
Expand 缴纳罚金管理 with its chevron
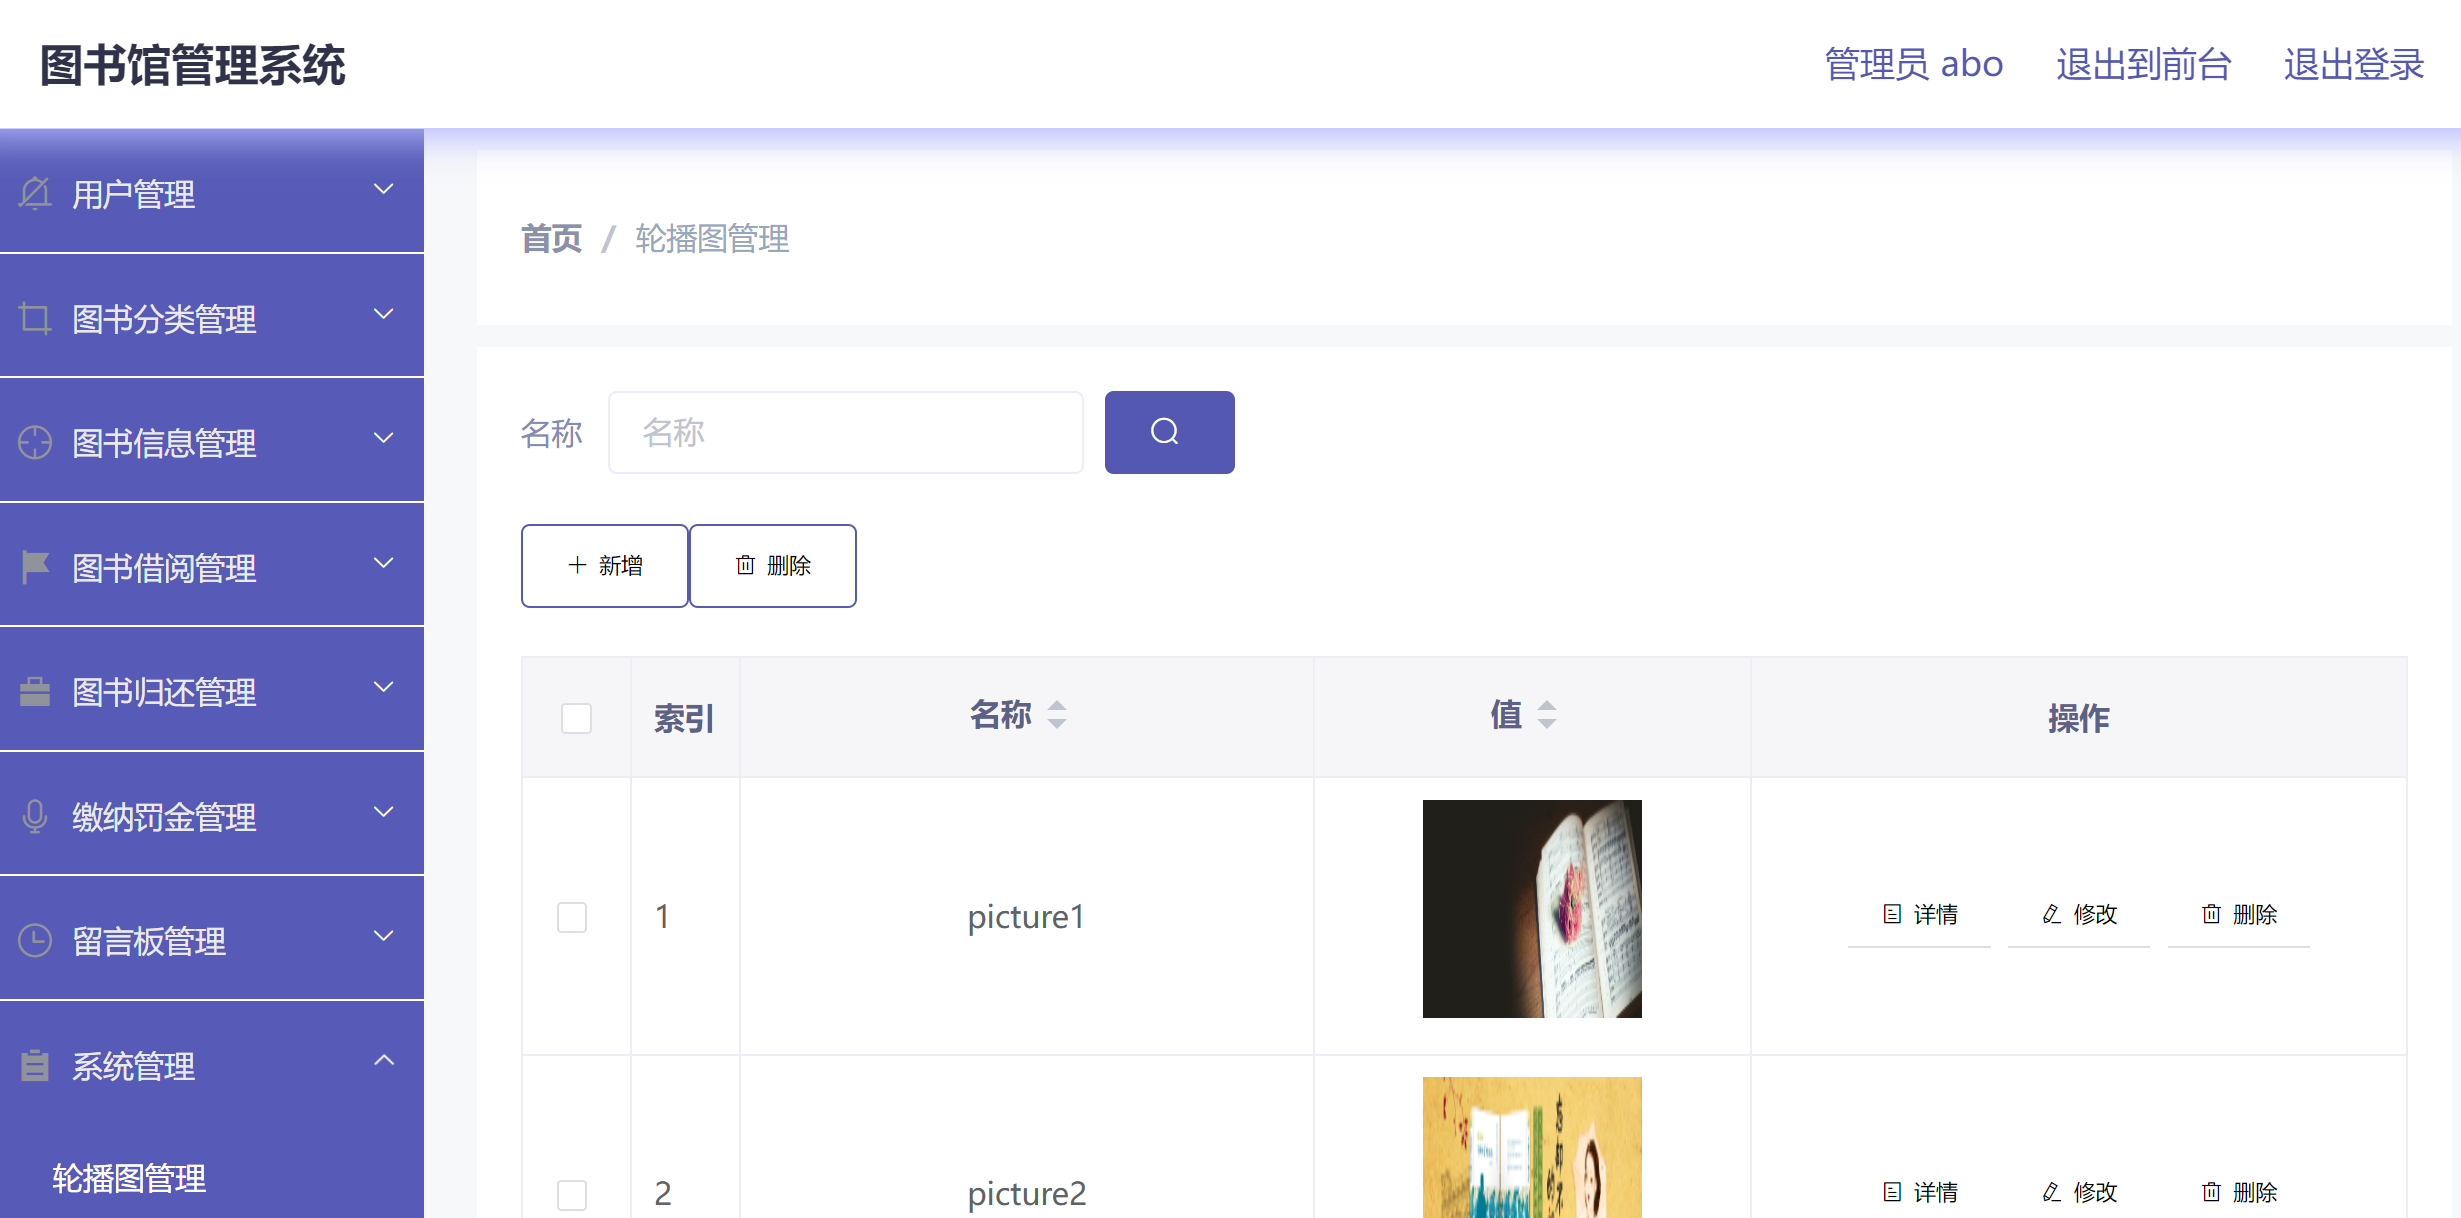[384, 812]
